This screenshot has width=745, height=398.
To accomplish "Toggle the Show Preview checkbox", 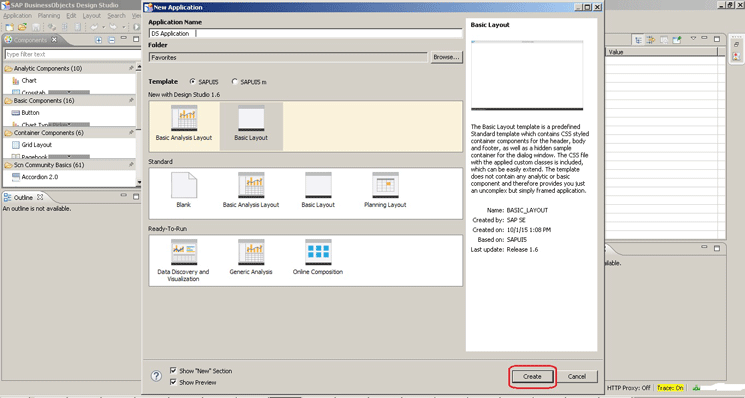I will 173,382.
